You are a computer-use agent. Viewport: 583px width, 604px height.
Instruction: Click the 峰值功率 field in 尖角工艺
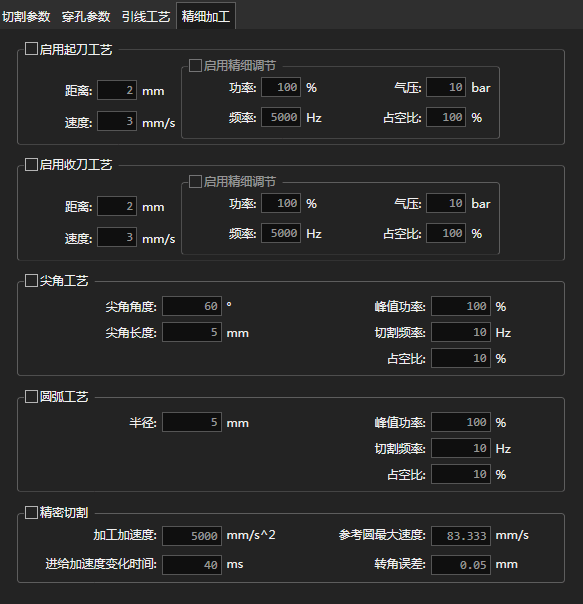tap(461, 306)
